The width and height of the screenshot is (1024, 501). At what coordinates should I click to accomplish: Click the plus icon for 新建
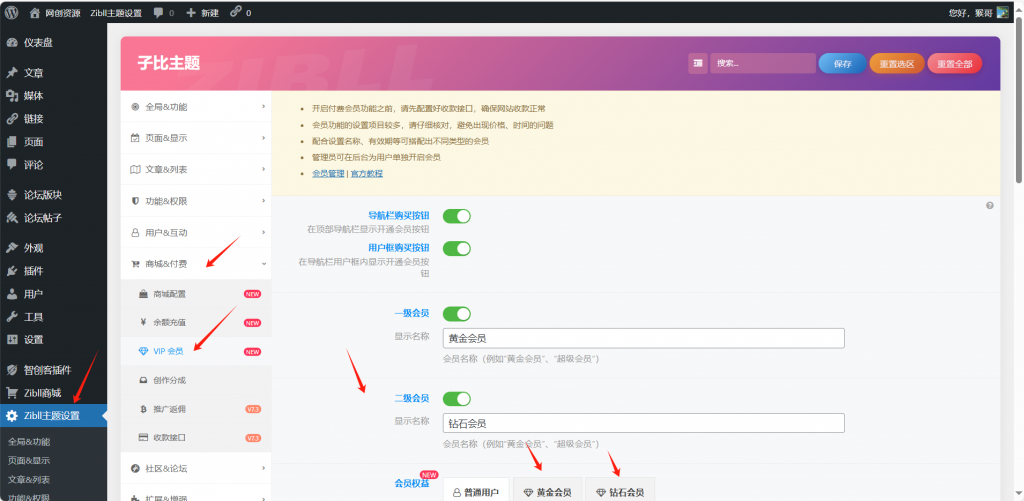tap(191, 12)
